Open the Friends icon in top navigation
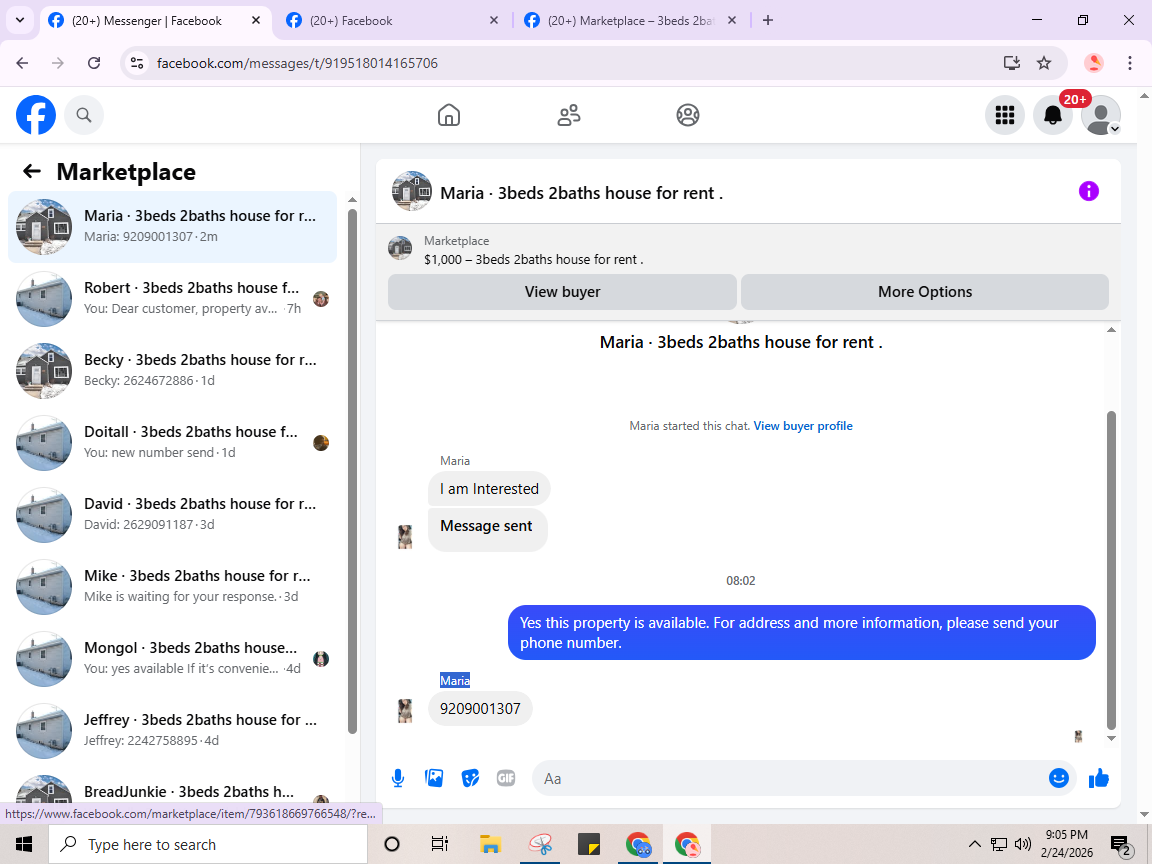The height and width of the screenshot is (864, 1152). tap(569, 115)
